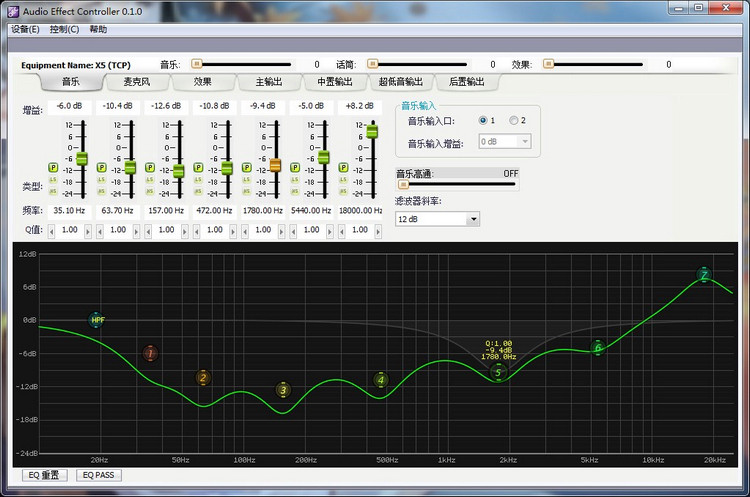Viewport: 750px width, 497px height.
Task: Click EQ node 3 on the graph
Action: coord(283,390)
